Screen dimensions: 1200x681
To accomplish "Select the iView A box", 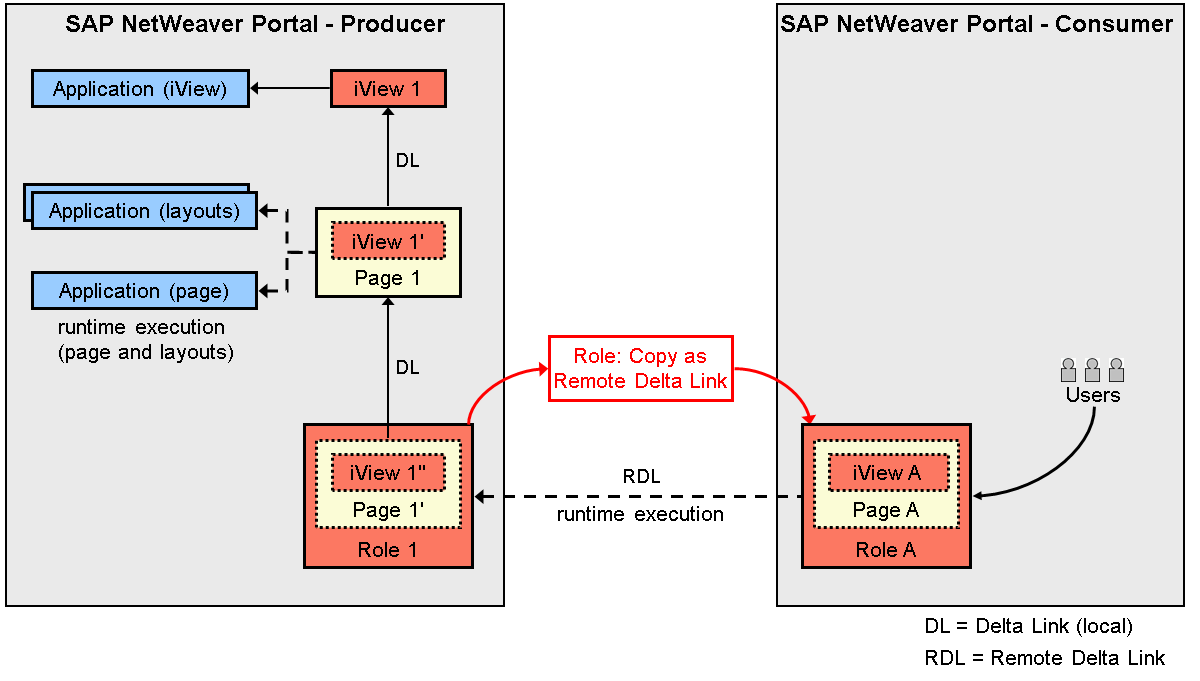I will tap(886, 473).
